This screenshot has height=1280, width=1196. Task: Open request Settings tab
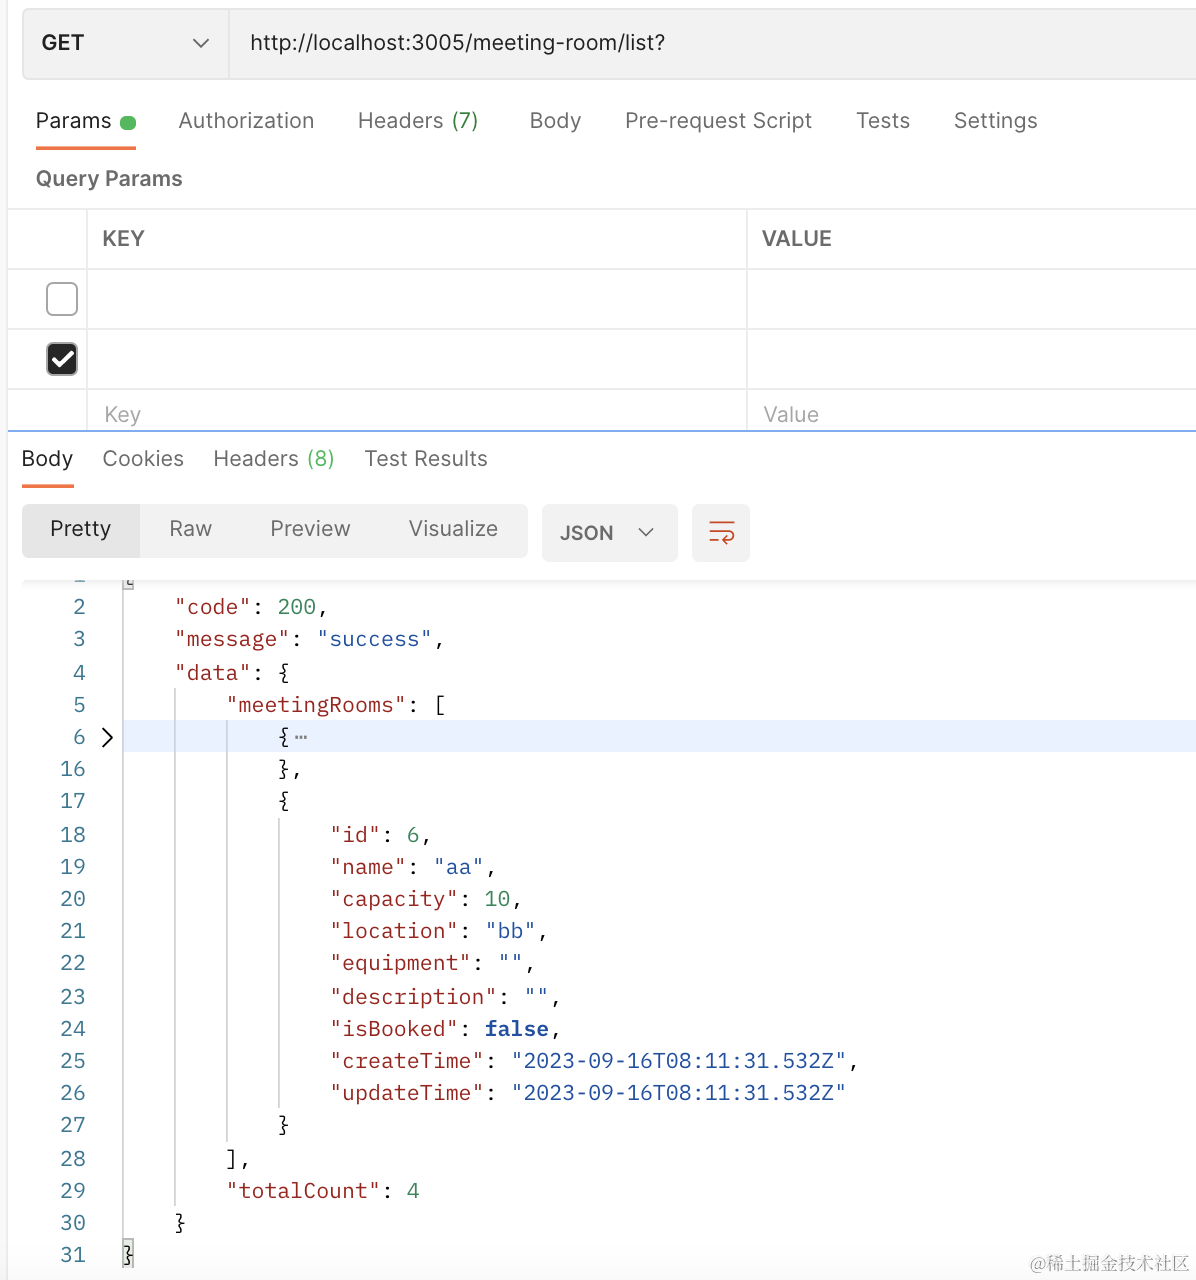[995, 121]
